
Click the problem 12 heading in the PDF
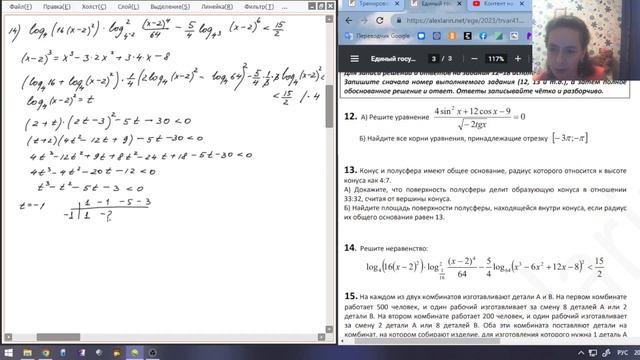(351, 116)
